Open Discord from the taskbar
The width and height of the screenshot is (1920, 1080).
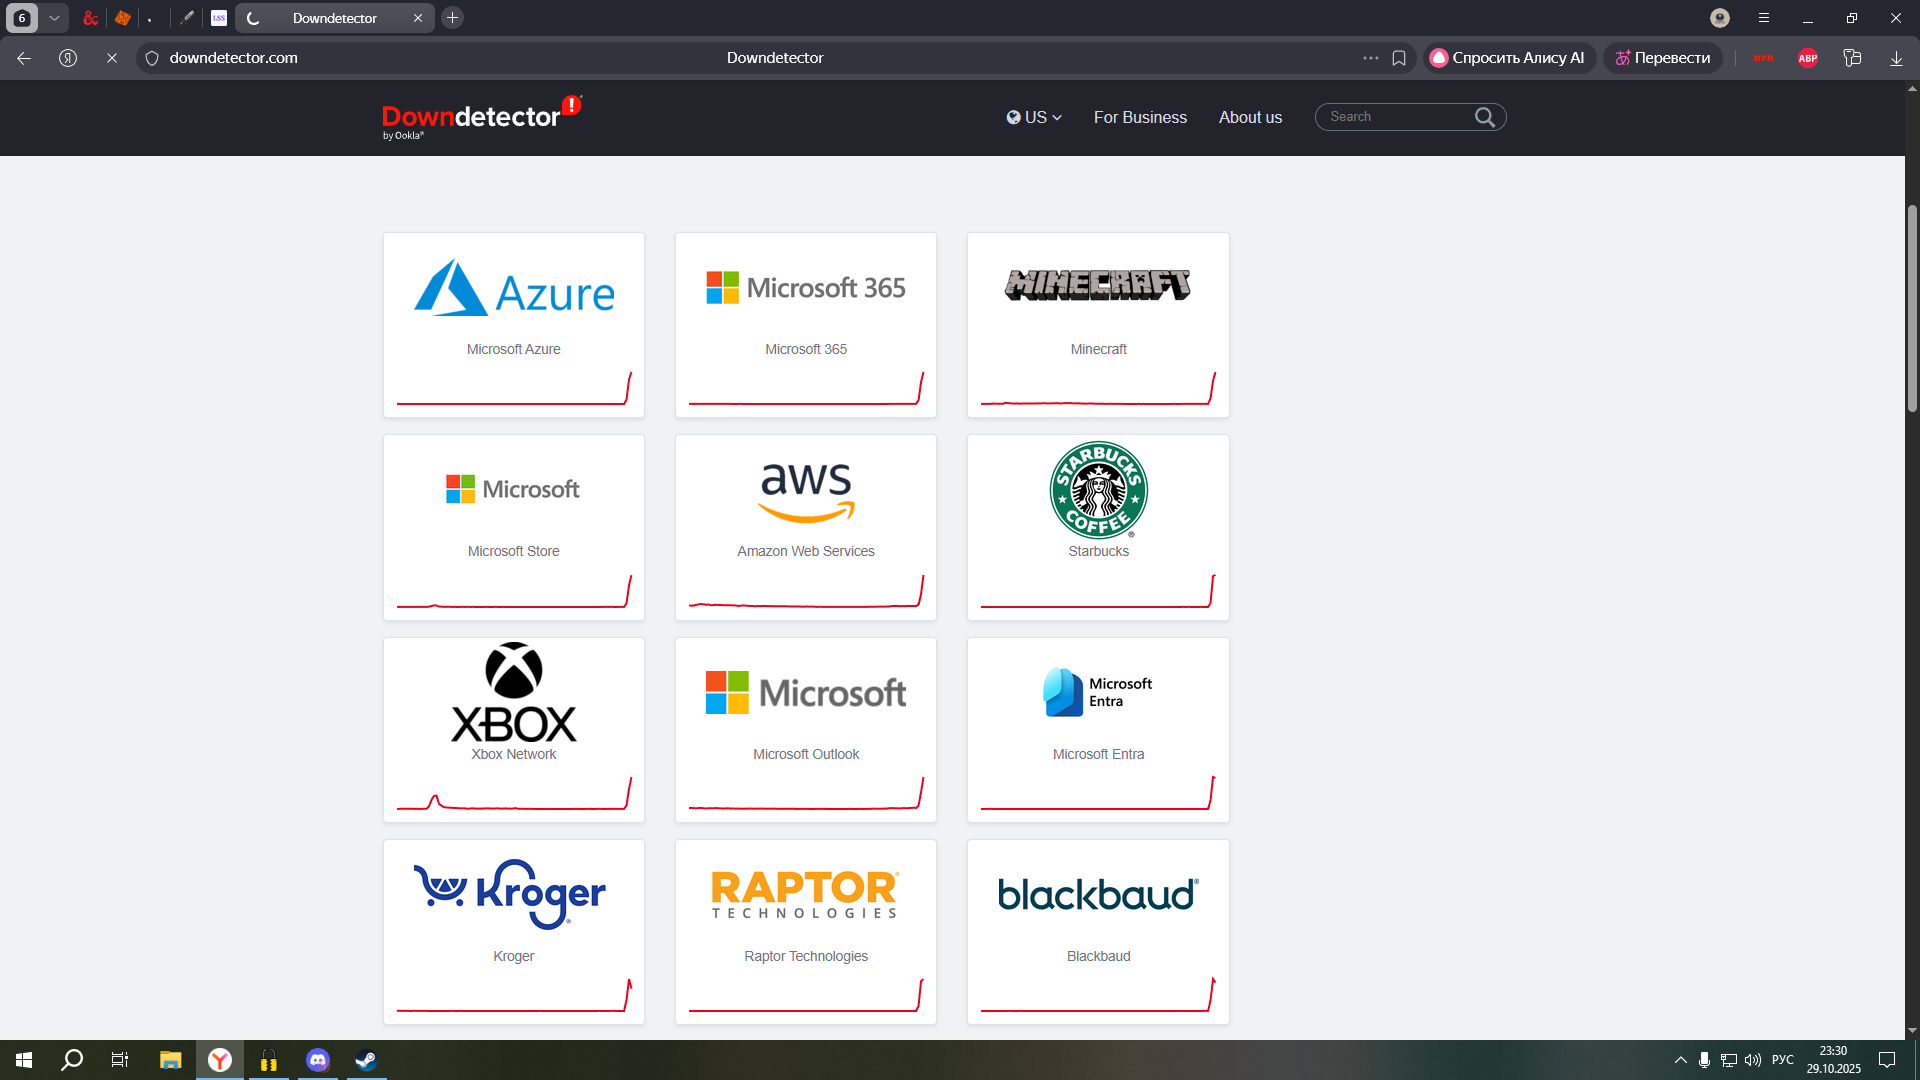pos(318,1060)
